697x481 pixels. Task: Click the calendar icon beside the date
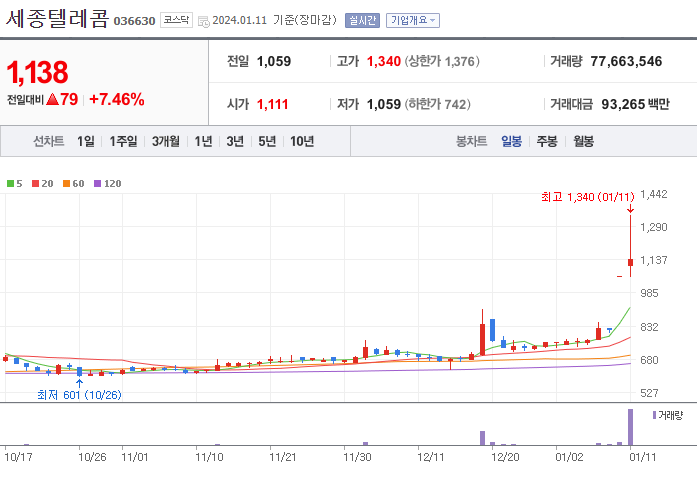pyautogui.click(x=204, y=21)
